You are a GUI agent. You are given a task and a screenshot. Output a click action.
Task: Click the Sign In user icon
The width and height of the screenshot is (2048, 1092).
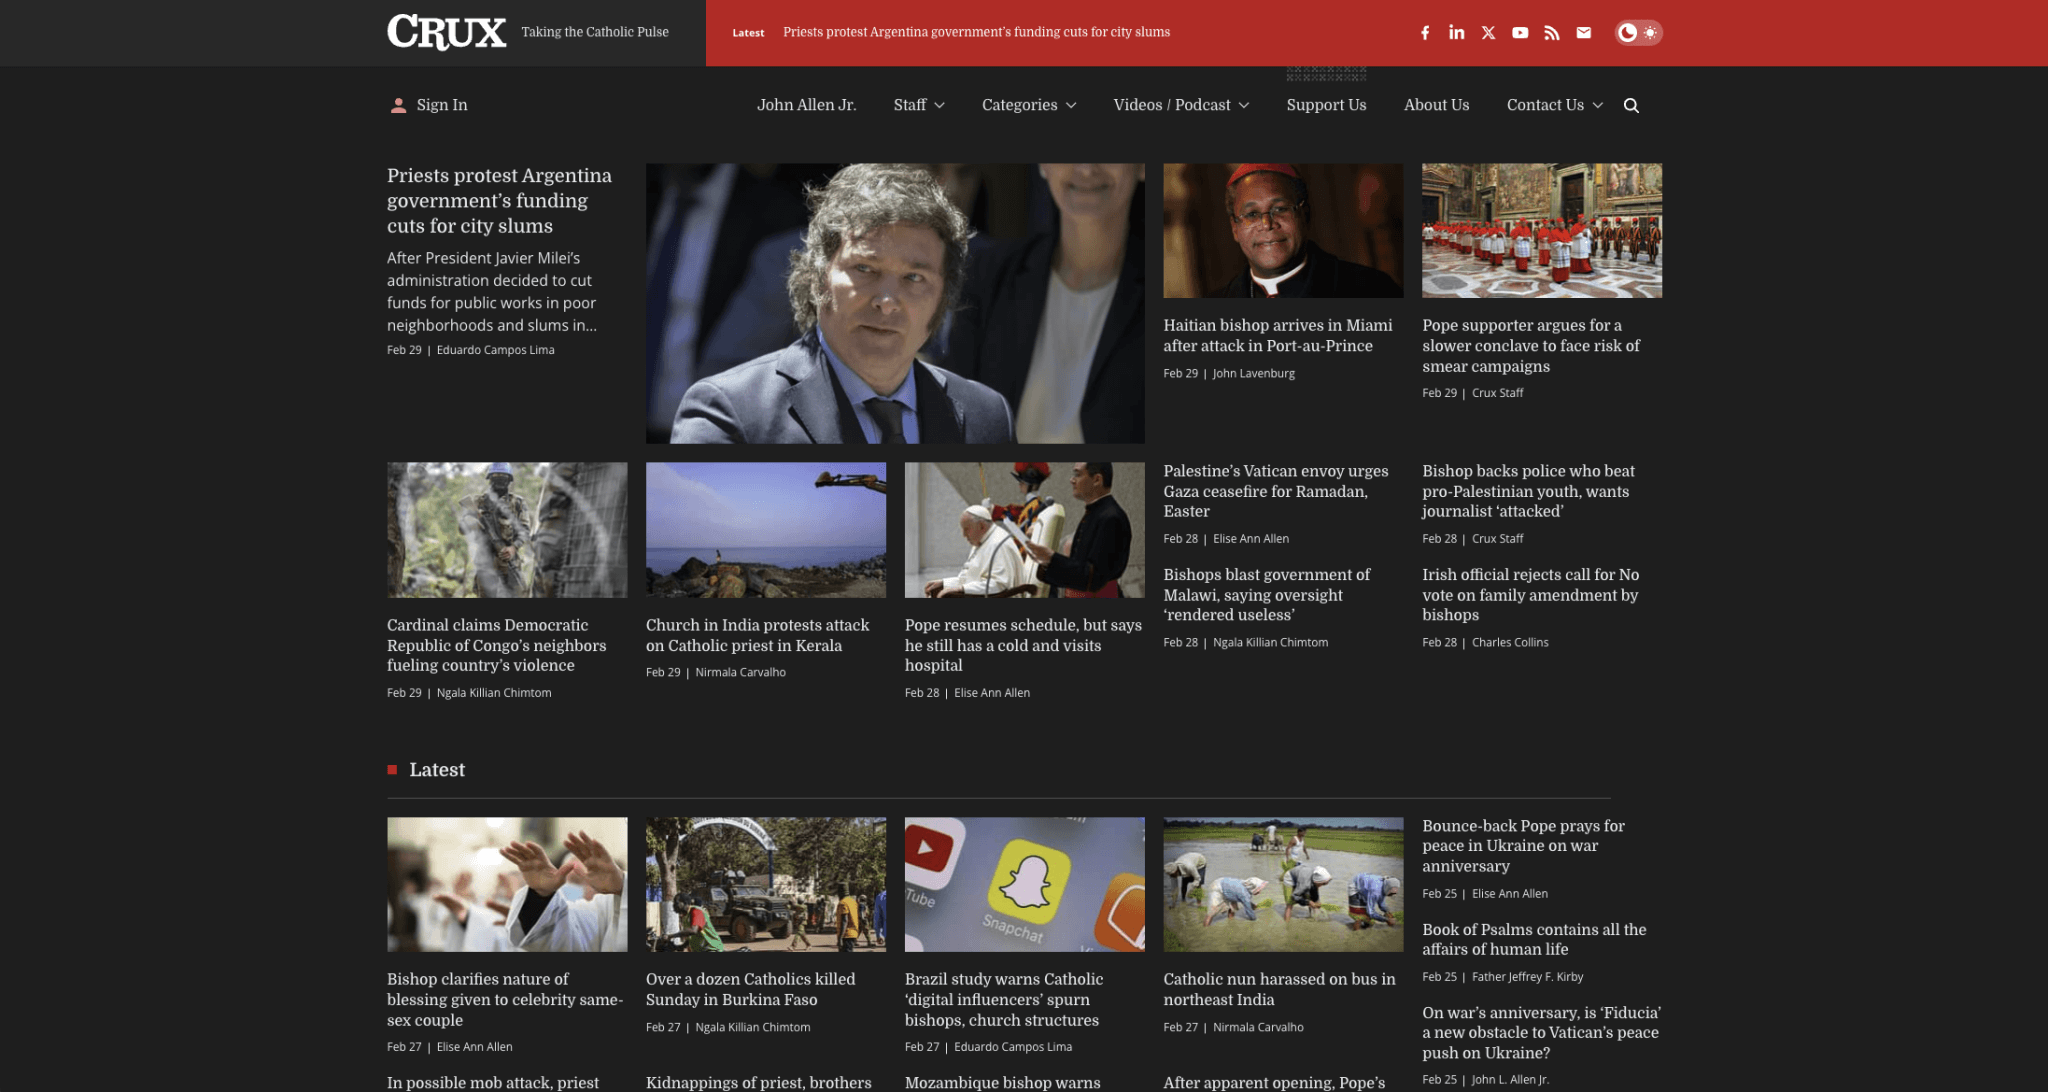(x=398, y=105)
